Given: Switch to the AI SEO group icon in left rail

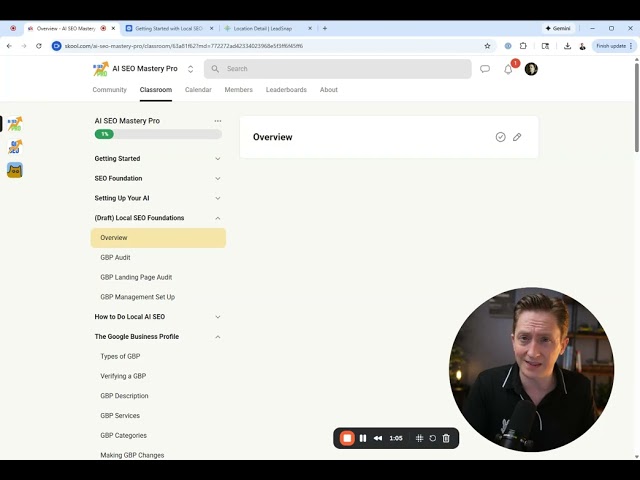Looking at the screenshot, I should [15, 147].
